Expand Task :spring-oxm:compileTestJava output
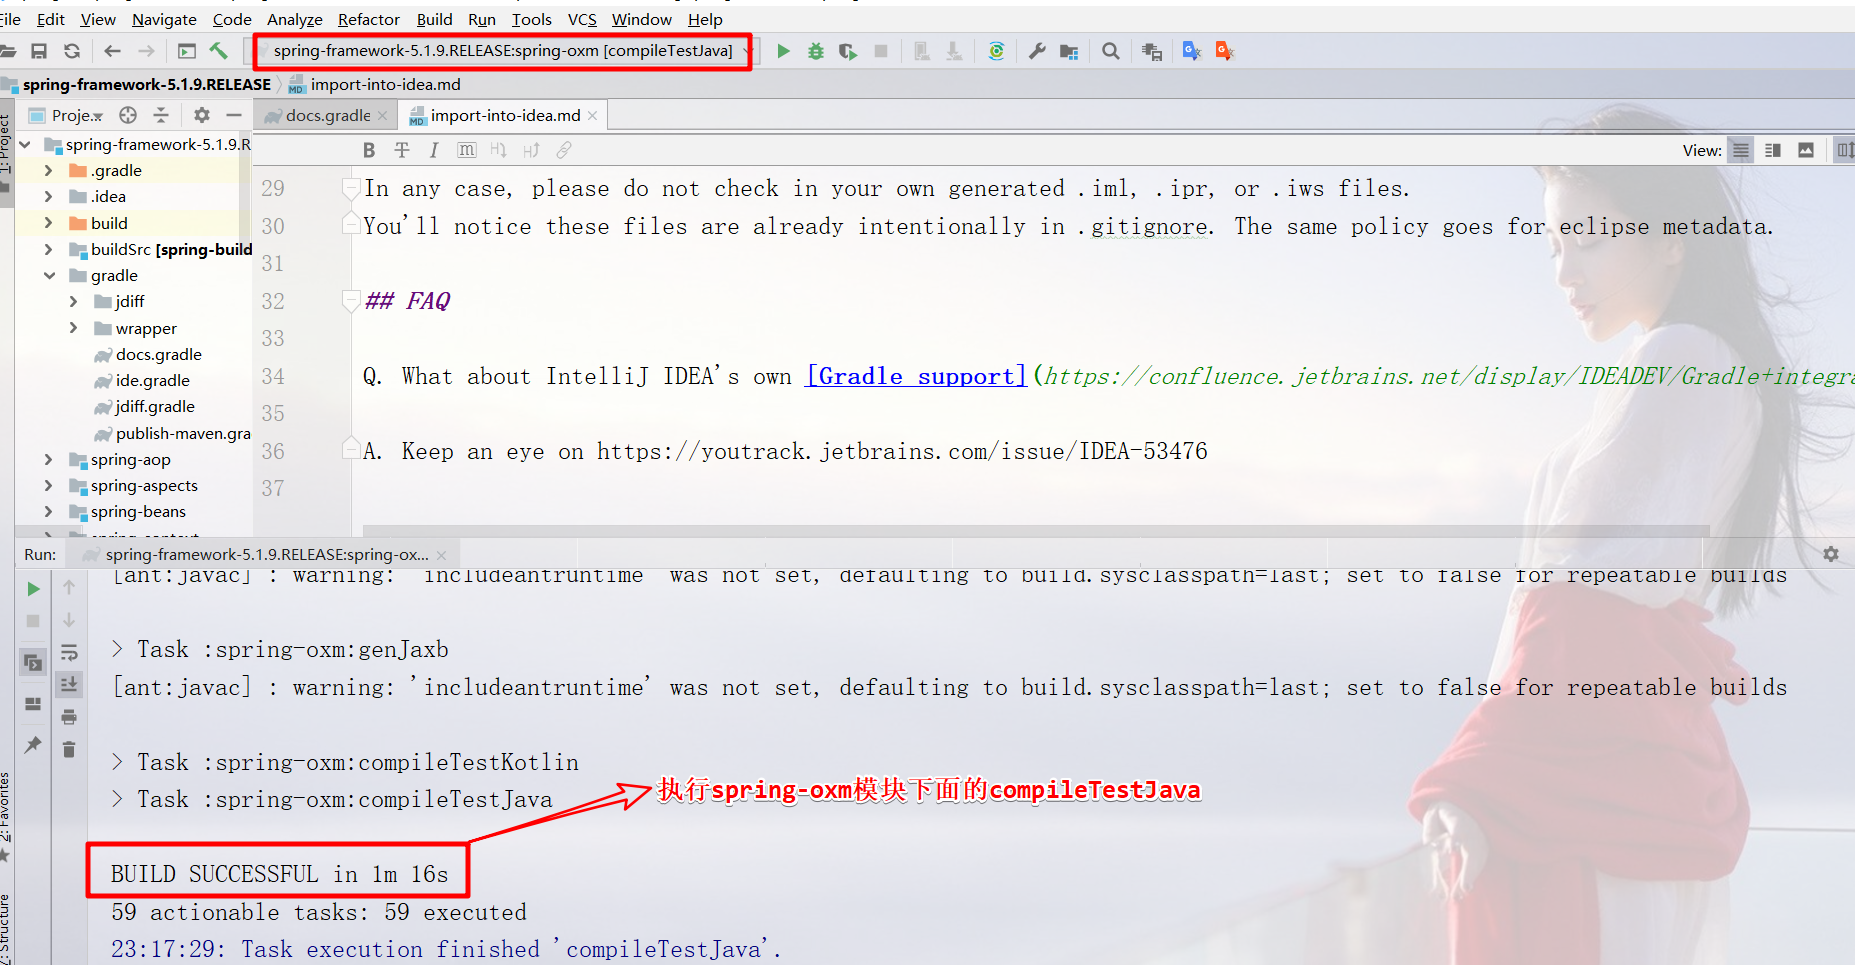Viewport: 1855px width, 965px height. coord(118,799)
